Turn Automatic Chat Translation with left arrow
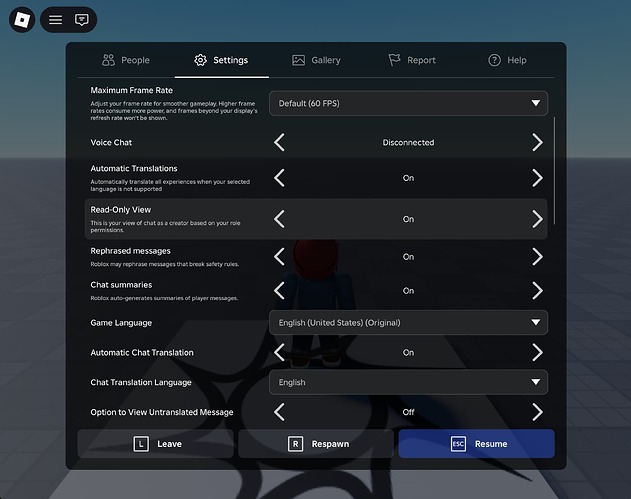631x499 pixels. pos(279,353)
